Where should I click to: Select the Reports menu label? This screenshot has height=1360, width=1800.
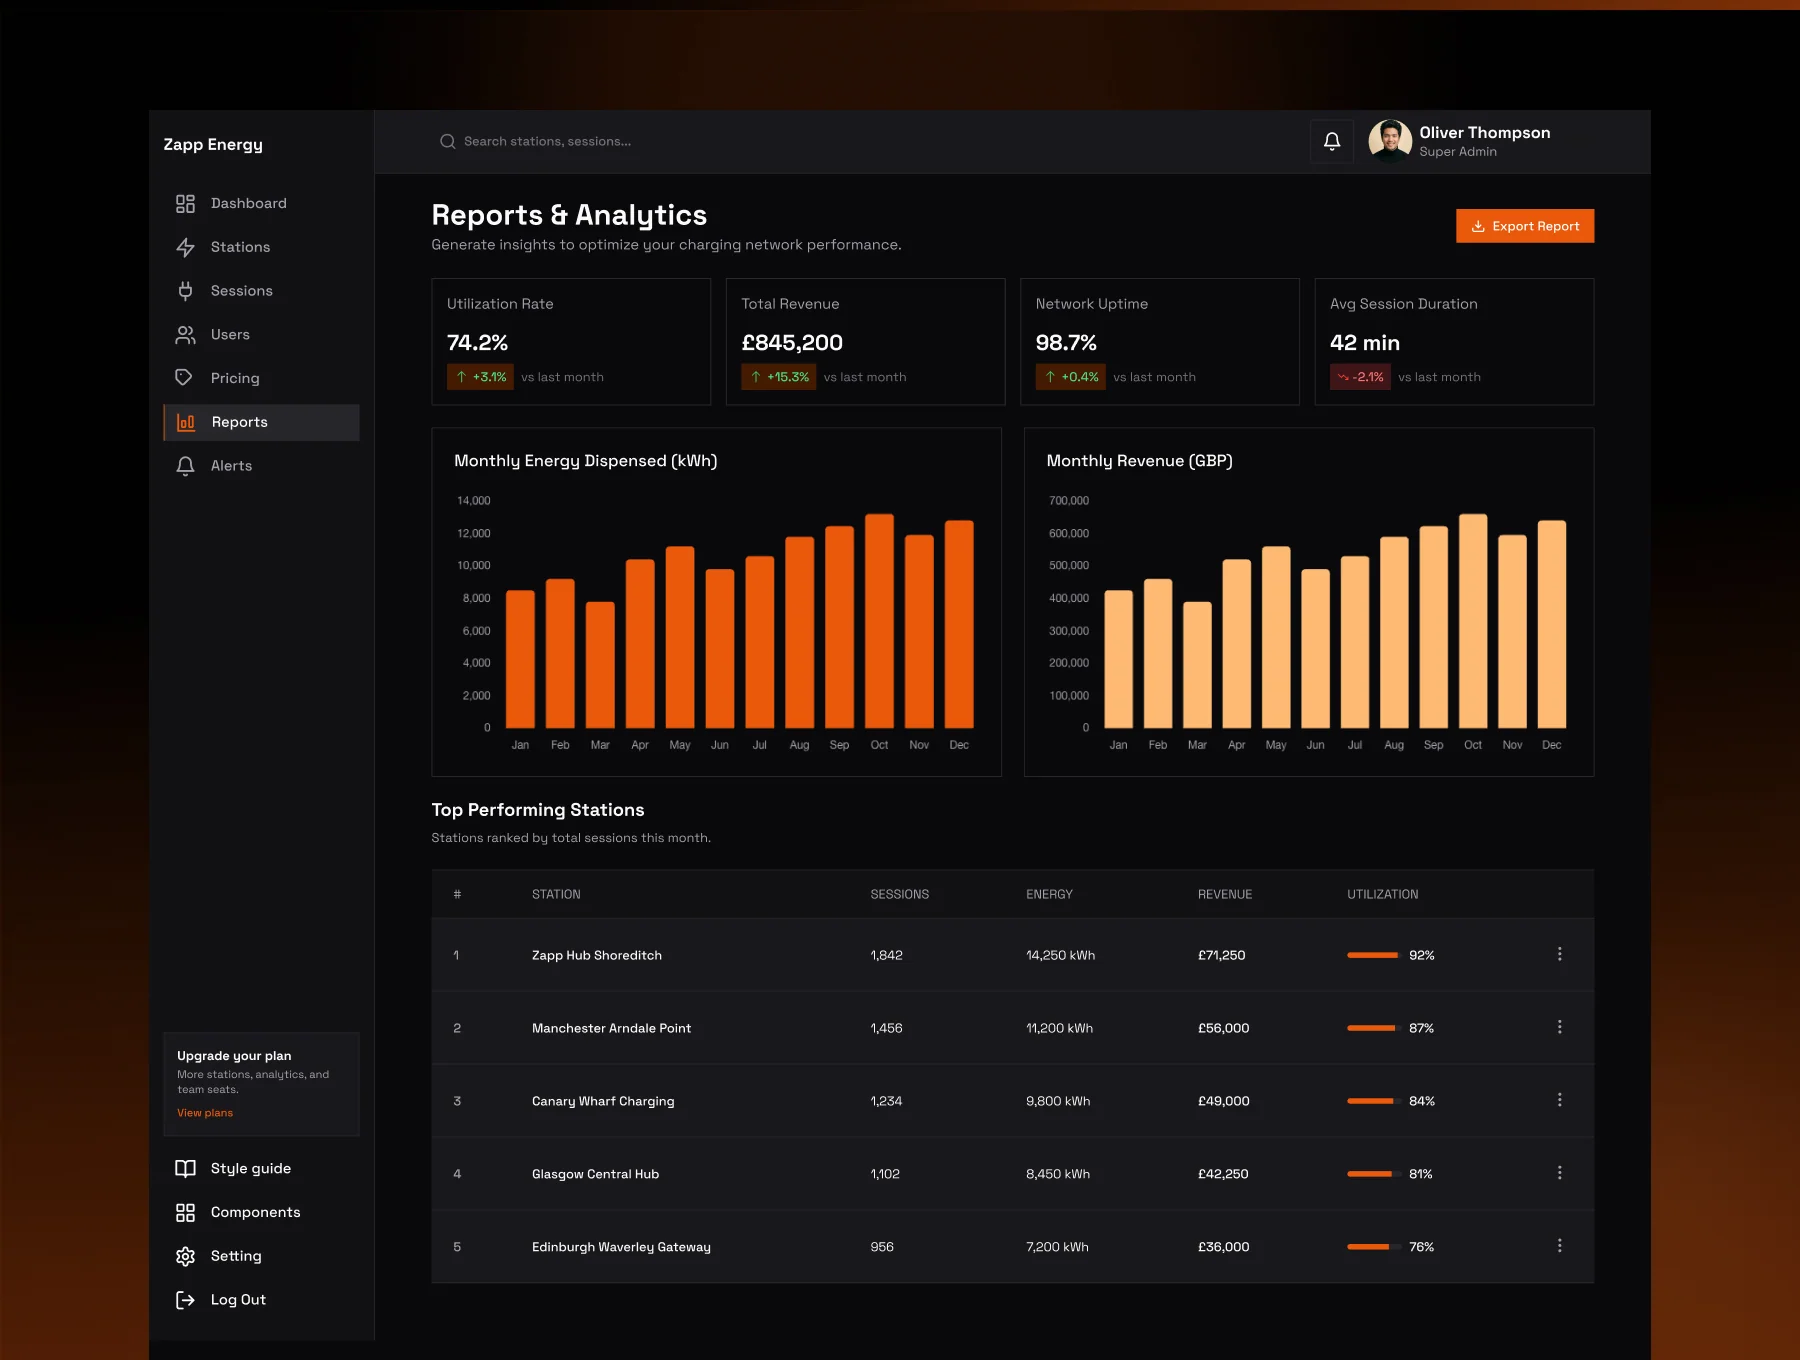[x=240, y=422]
